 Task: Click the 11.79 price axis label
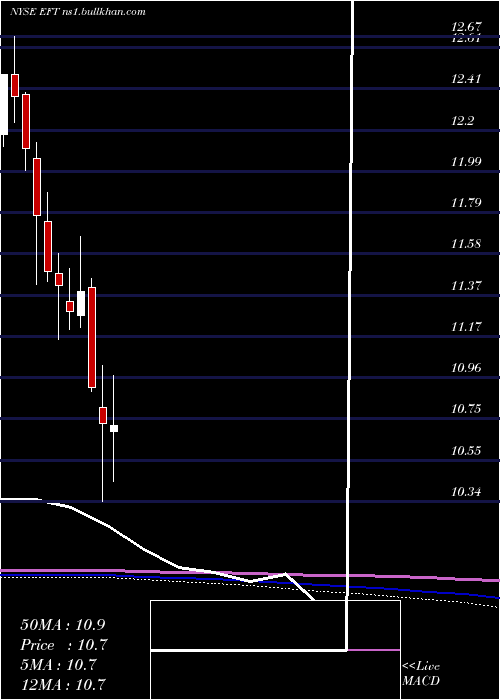tap(466, 203)
